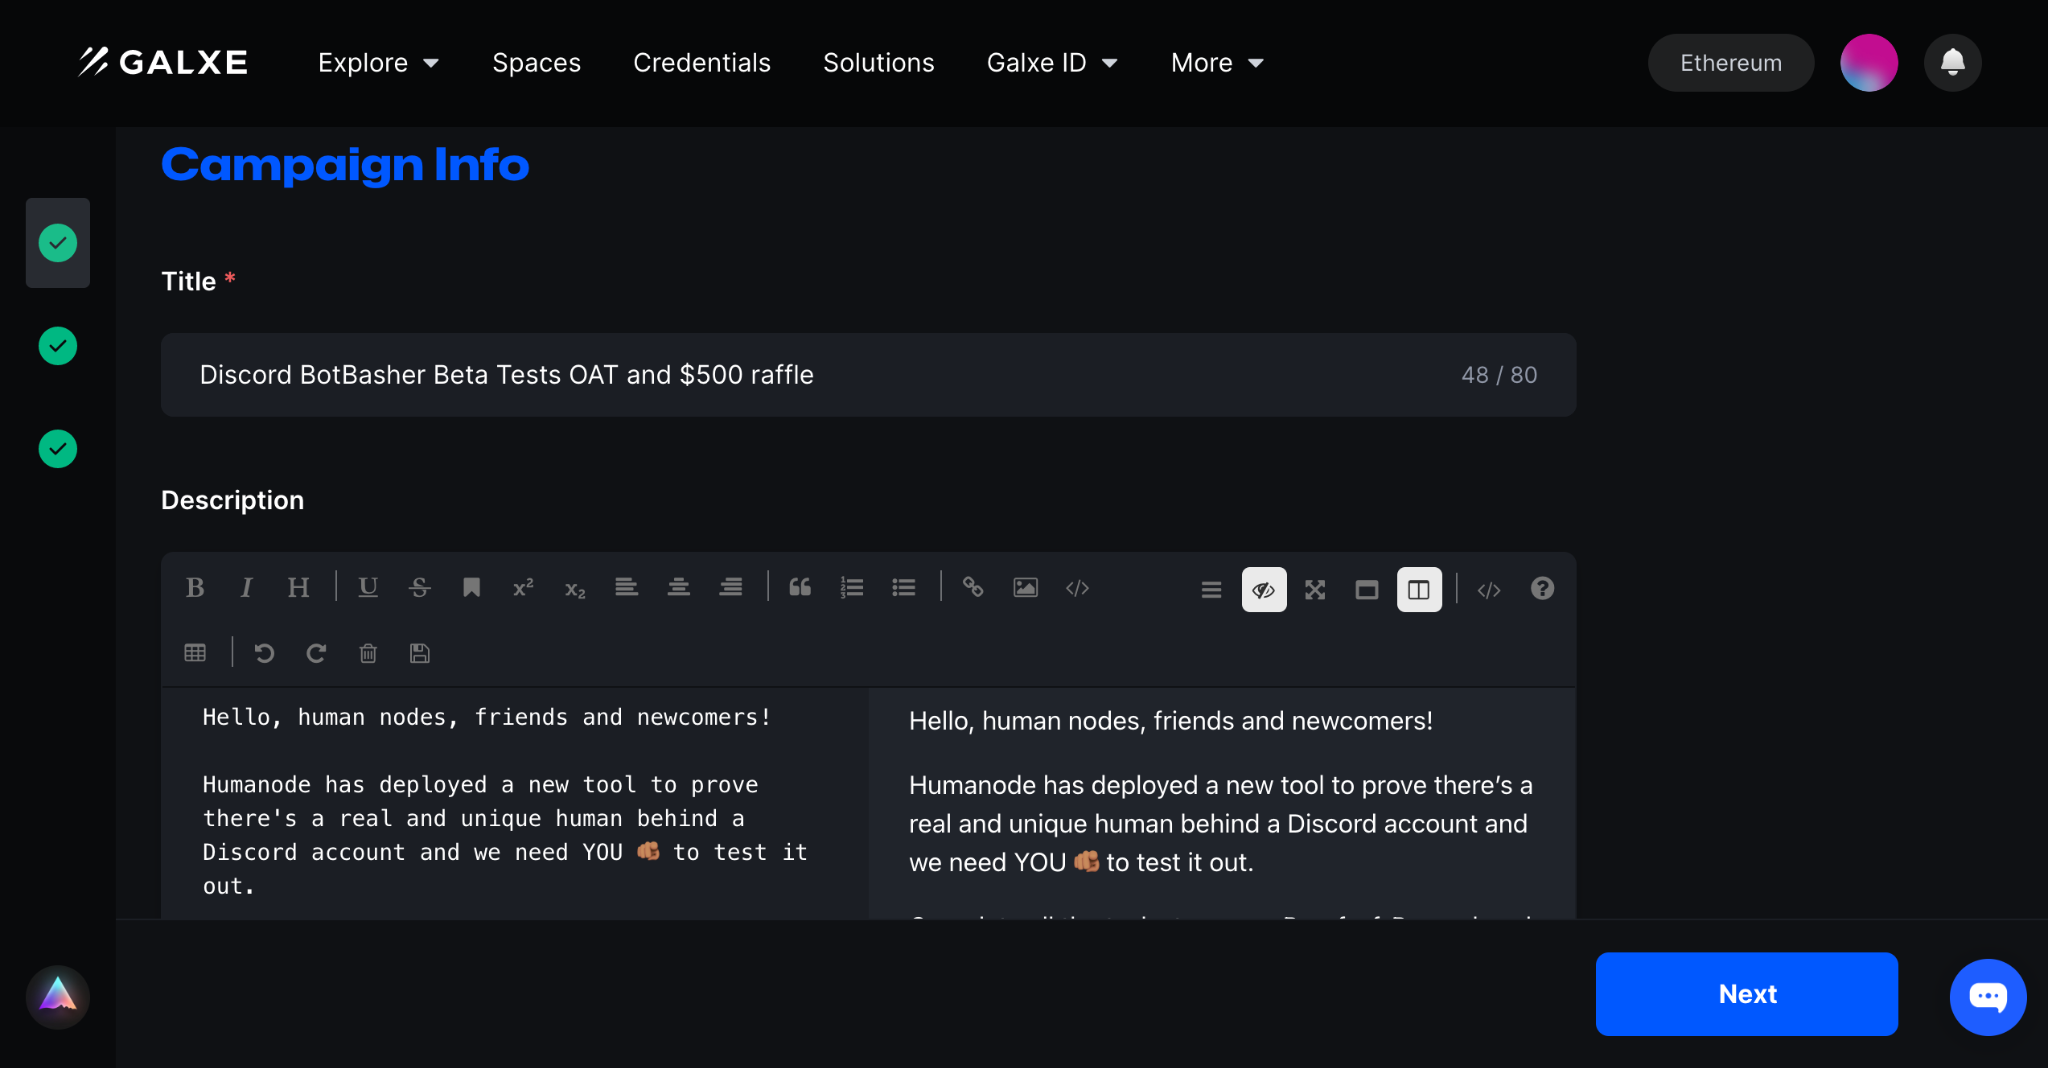Click the mark/bookmark highlight icon

point(471,588)
